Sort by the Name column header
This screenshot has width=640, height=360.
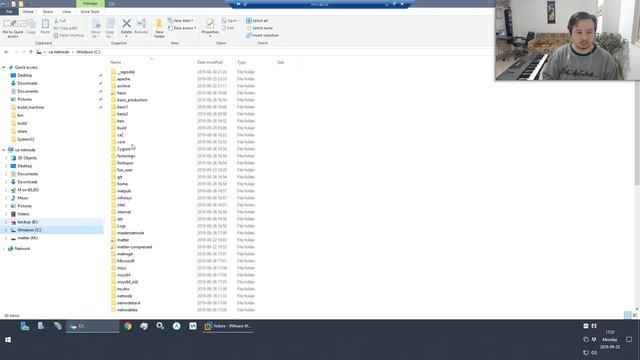tap(116, 62)
